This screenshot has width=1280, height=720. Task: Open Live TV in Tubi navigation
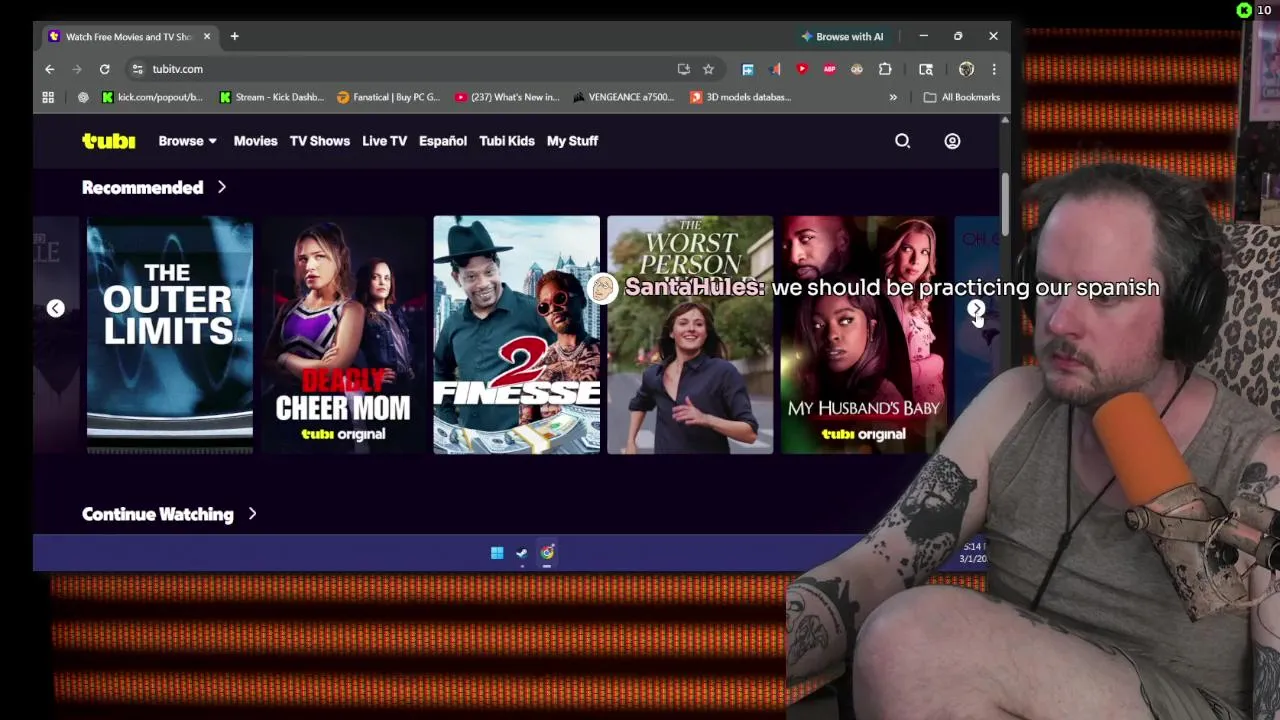pos(384,141)
